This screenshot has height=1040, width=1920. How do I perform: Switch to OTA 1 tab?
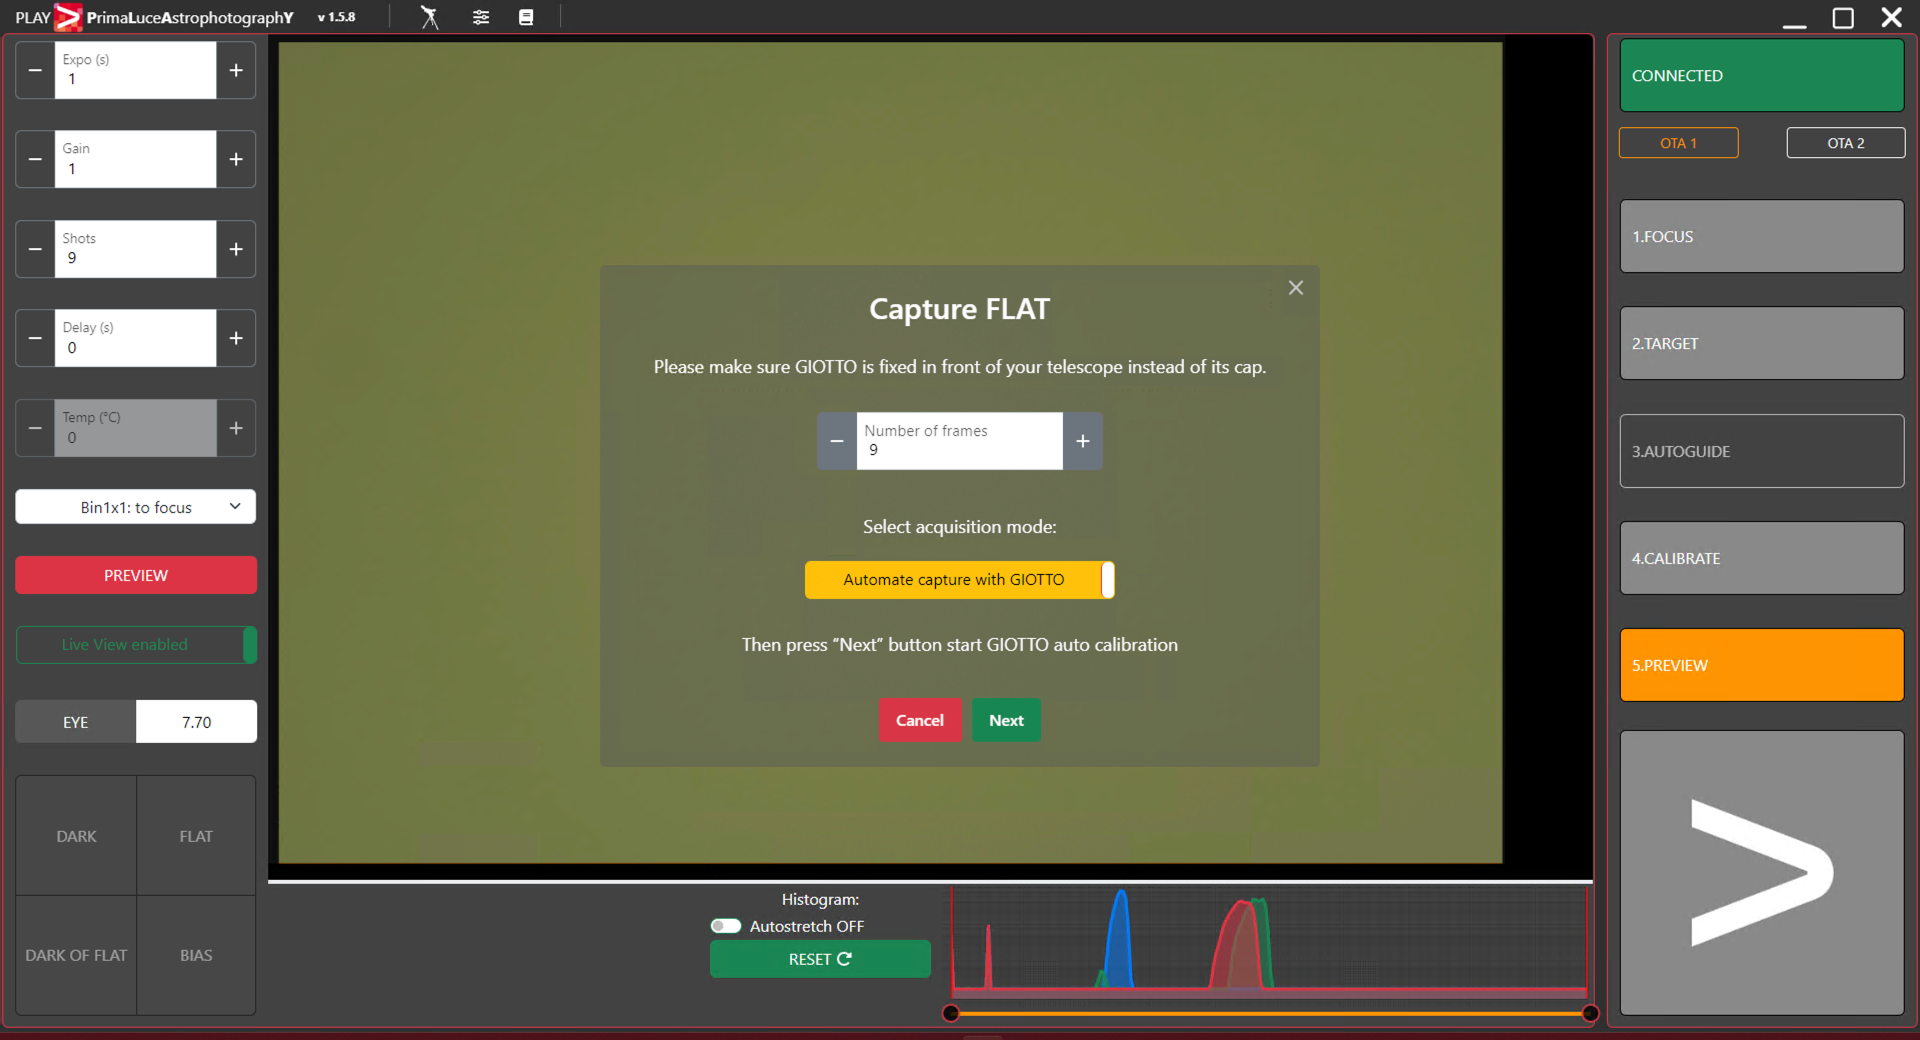(1679, 143)
